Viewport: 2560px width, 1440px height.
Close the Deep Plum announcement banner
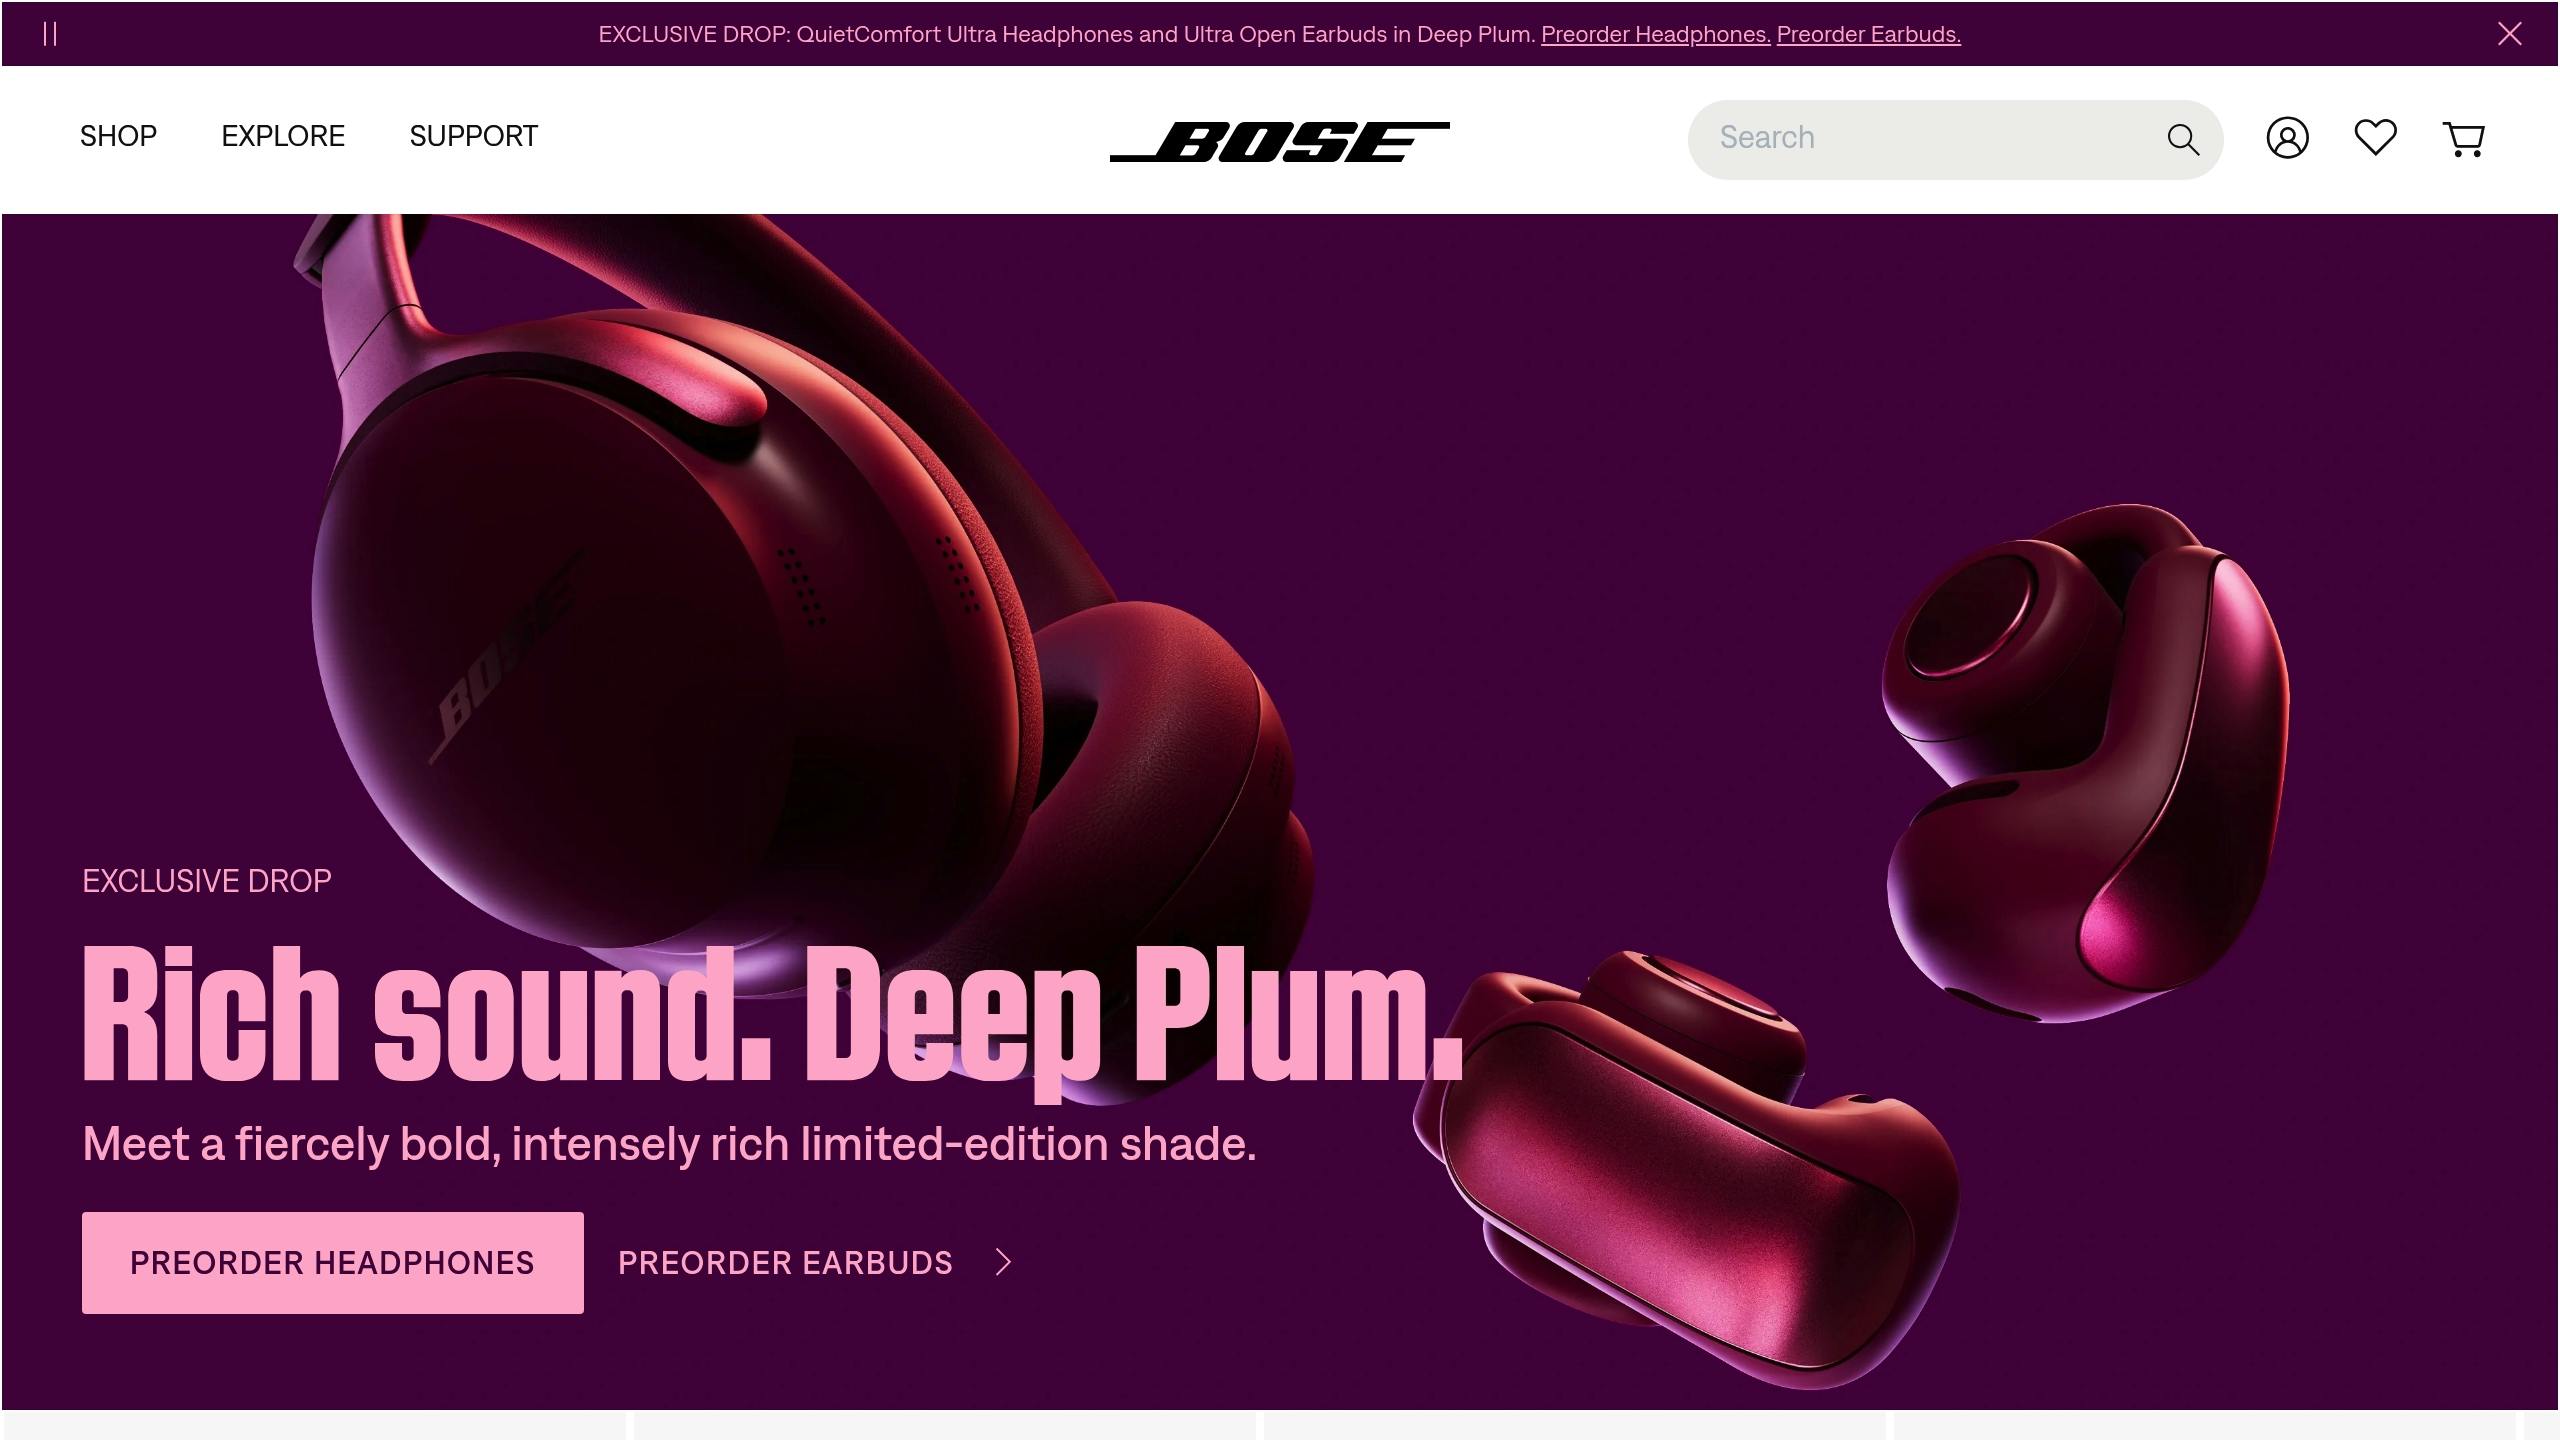click(x=2509, y=34)
